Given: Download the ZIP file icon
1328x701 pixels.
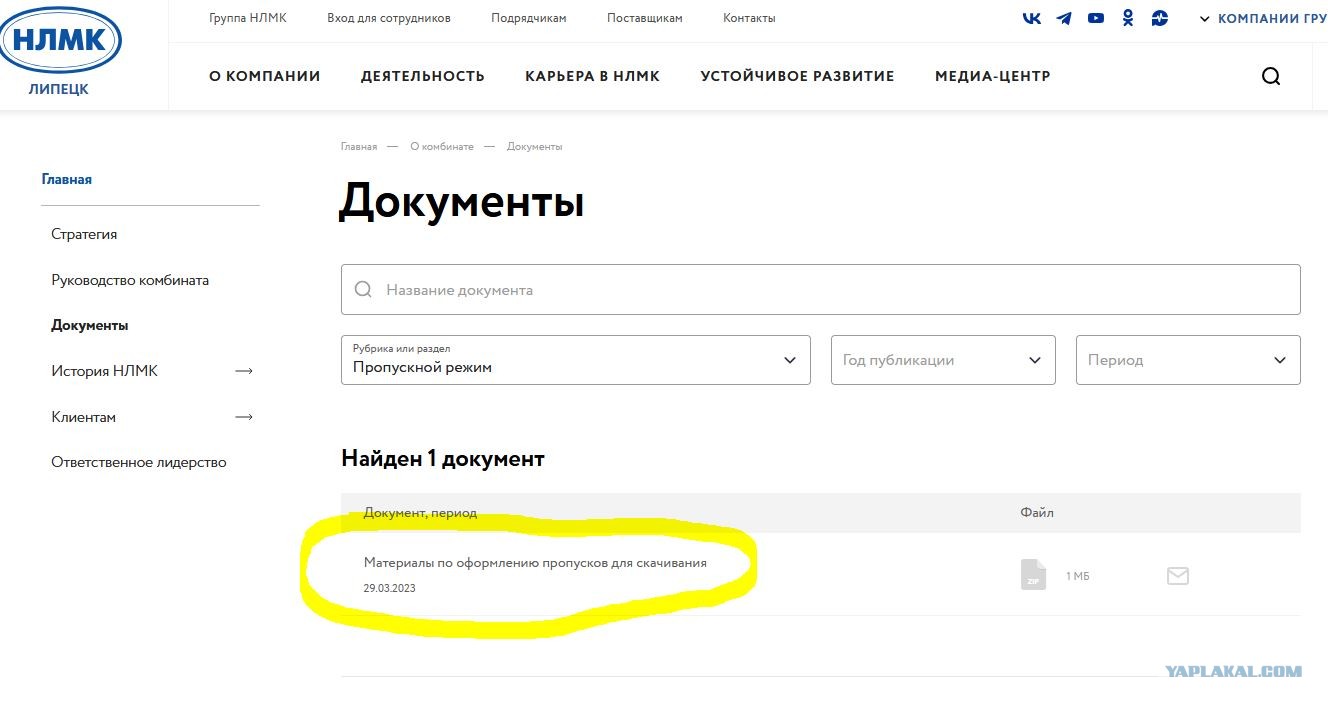Looking at the screenshot, I should [x=1033, y=574].
